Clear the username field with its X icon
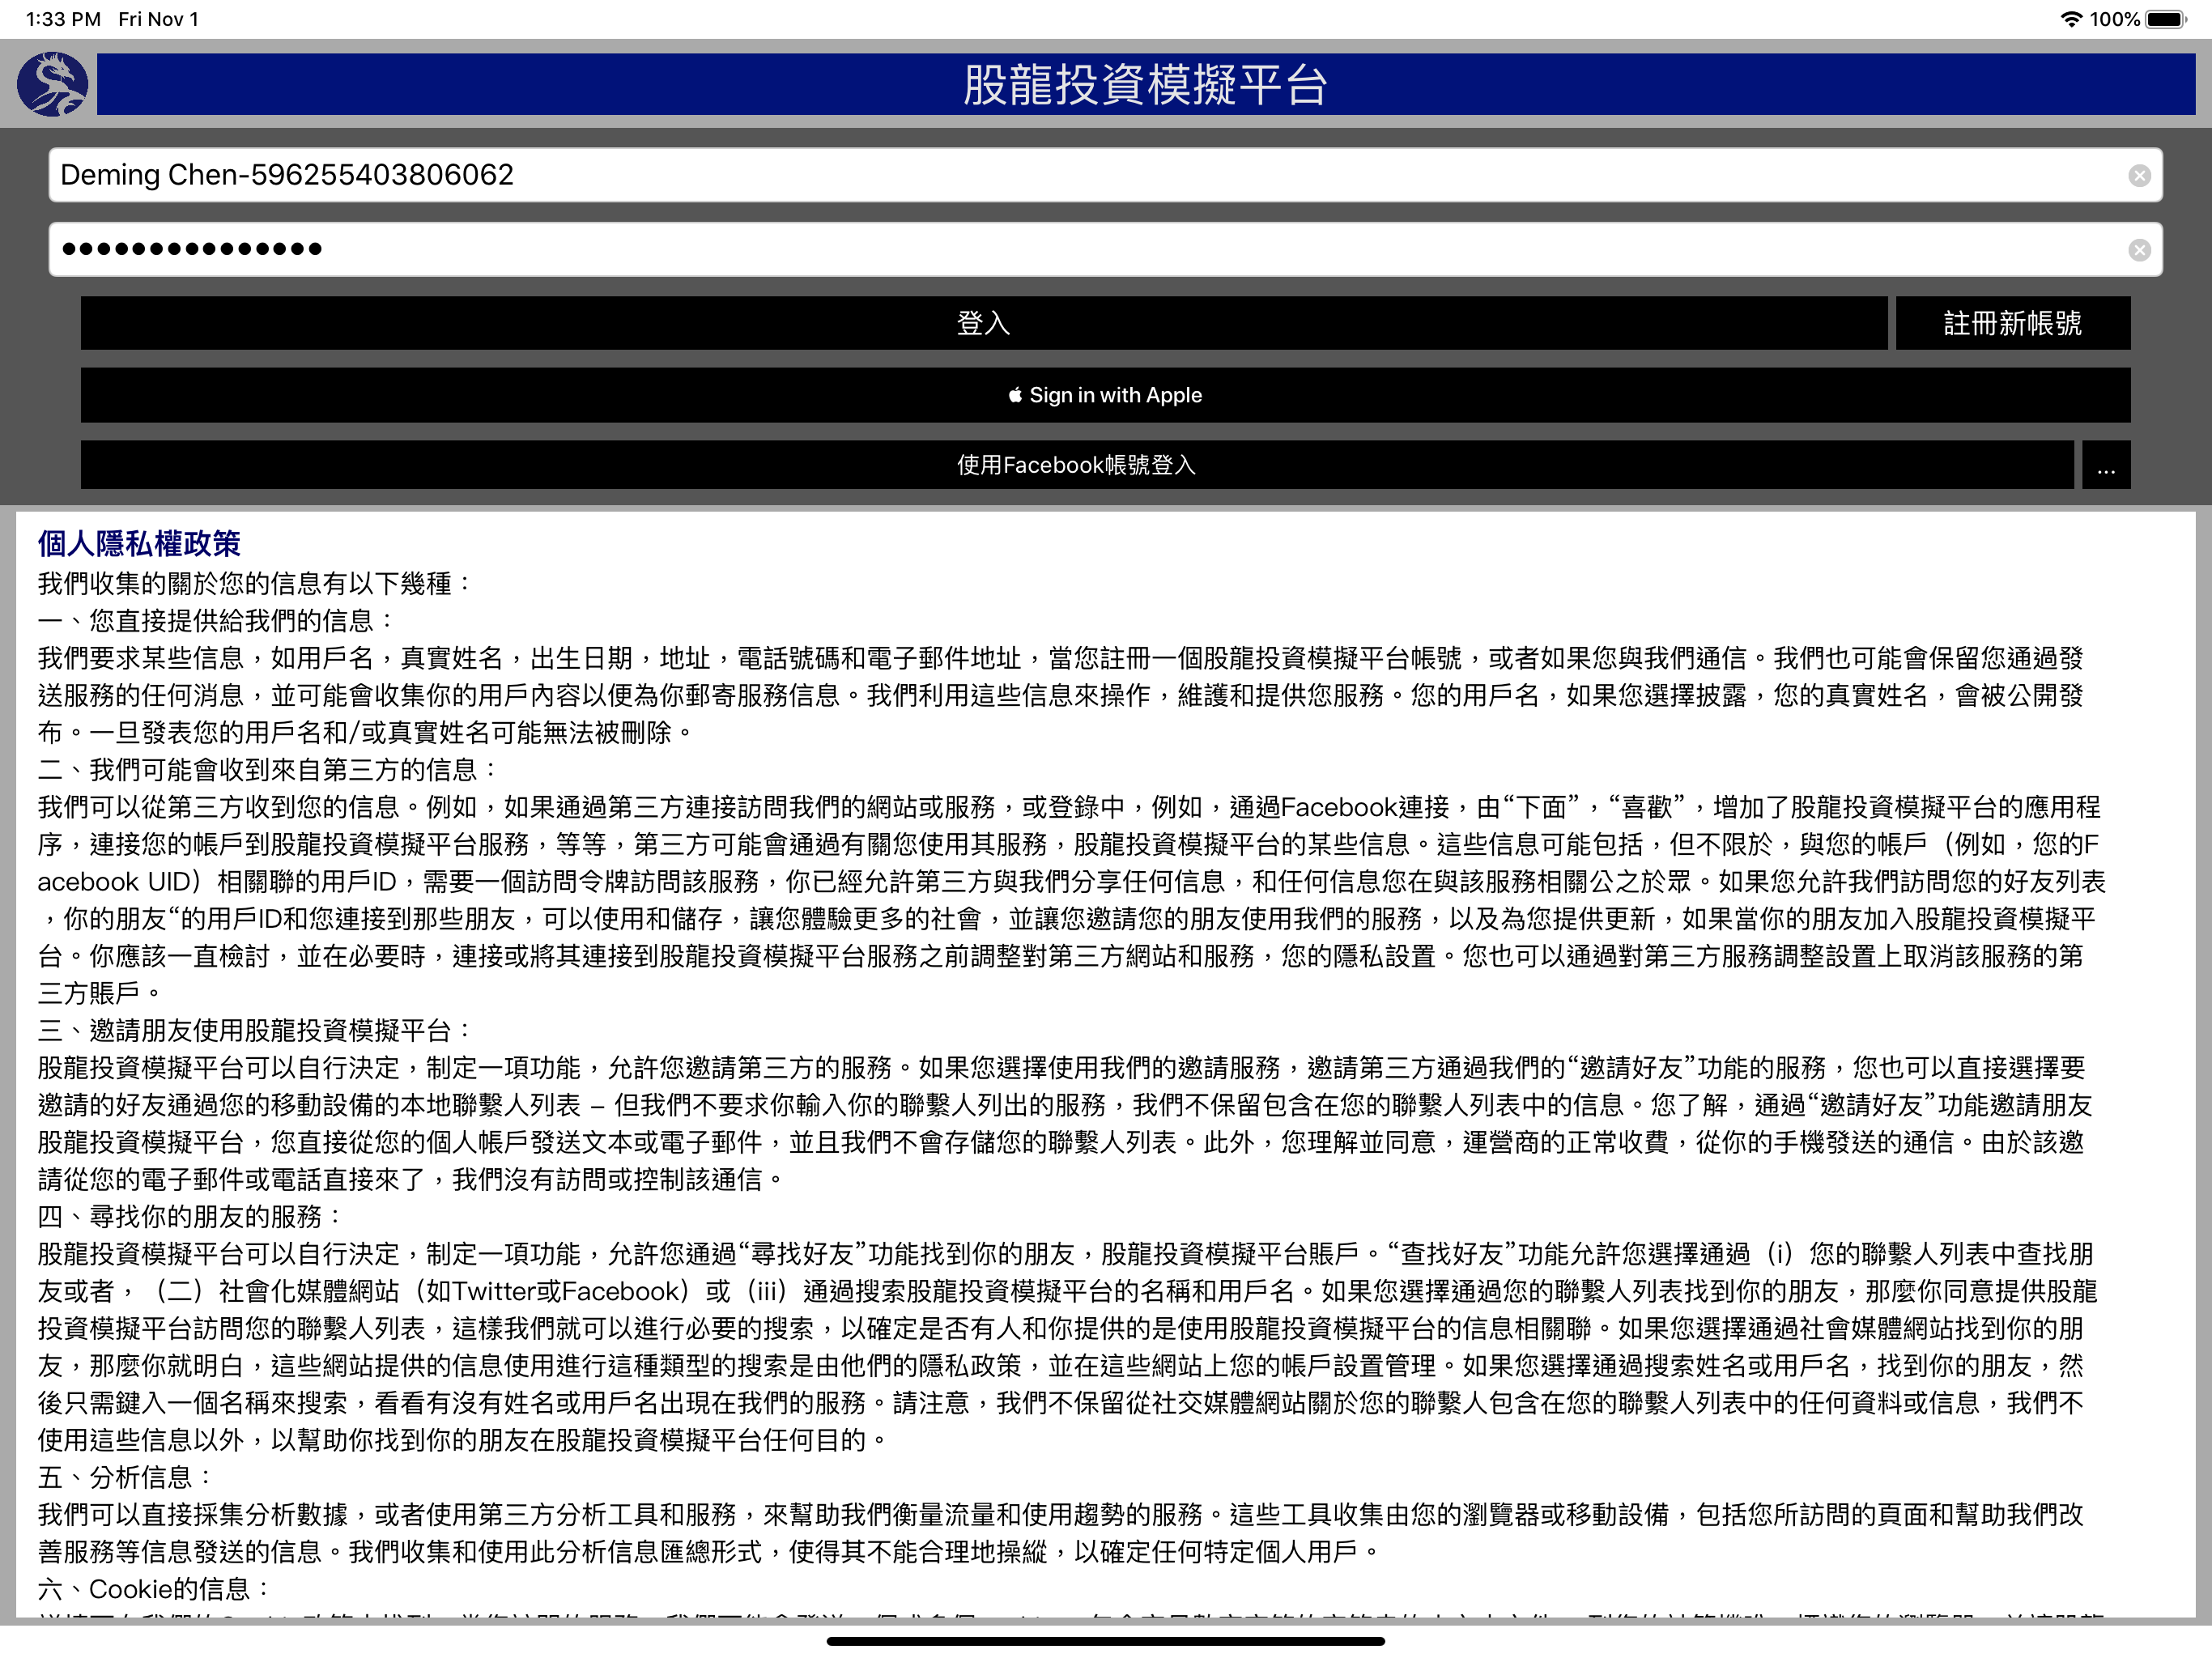Image resolution: width=2212 pixels, height=1658 pixels. pos(2139,176)
